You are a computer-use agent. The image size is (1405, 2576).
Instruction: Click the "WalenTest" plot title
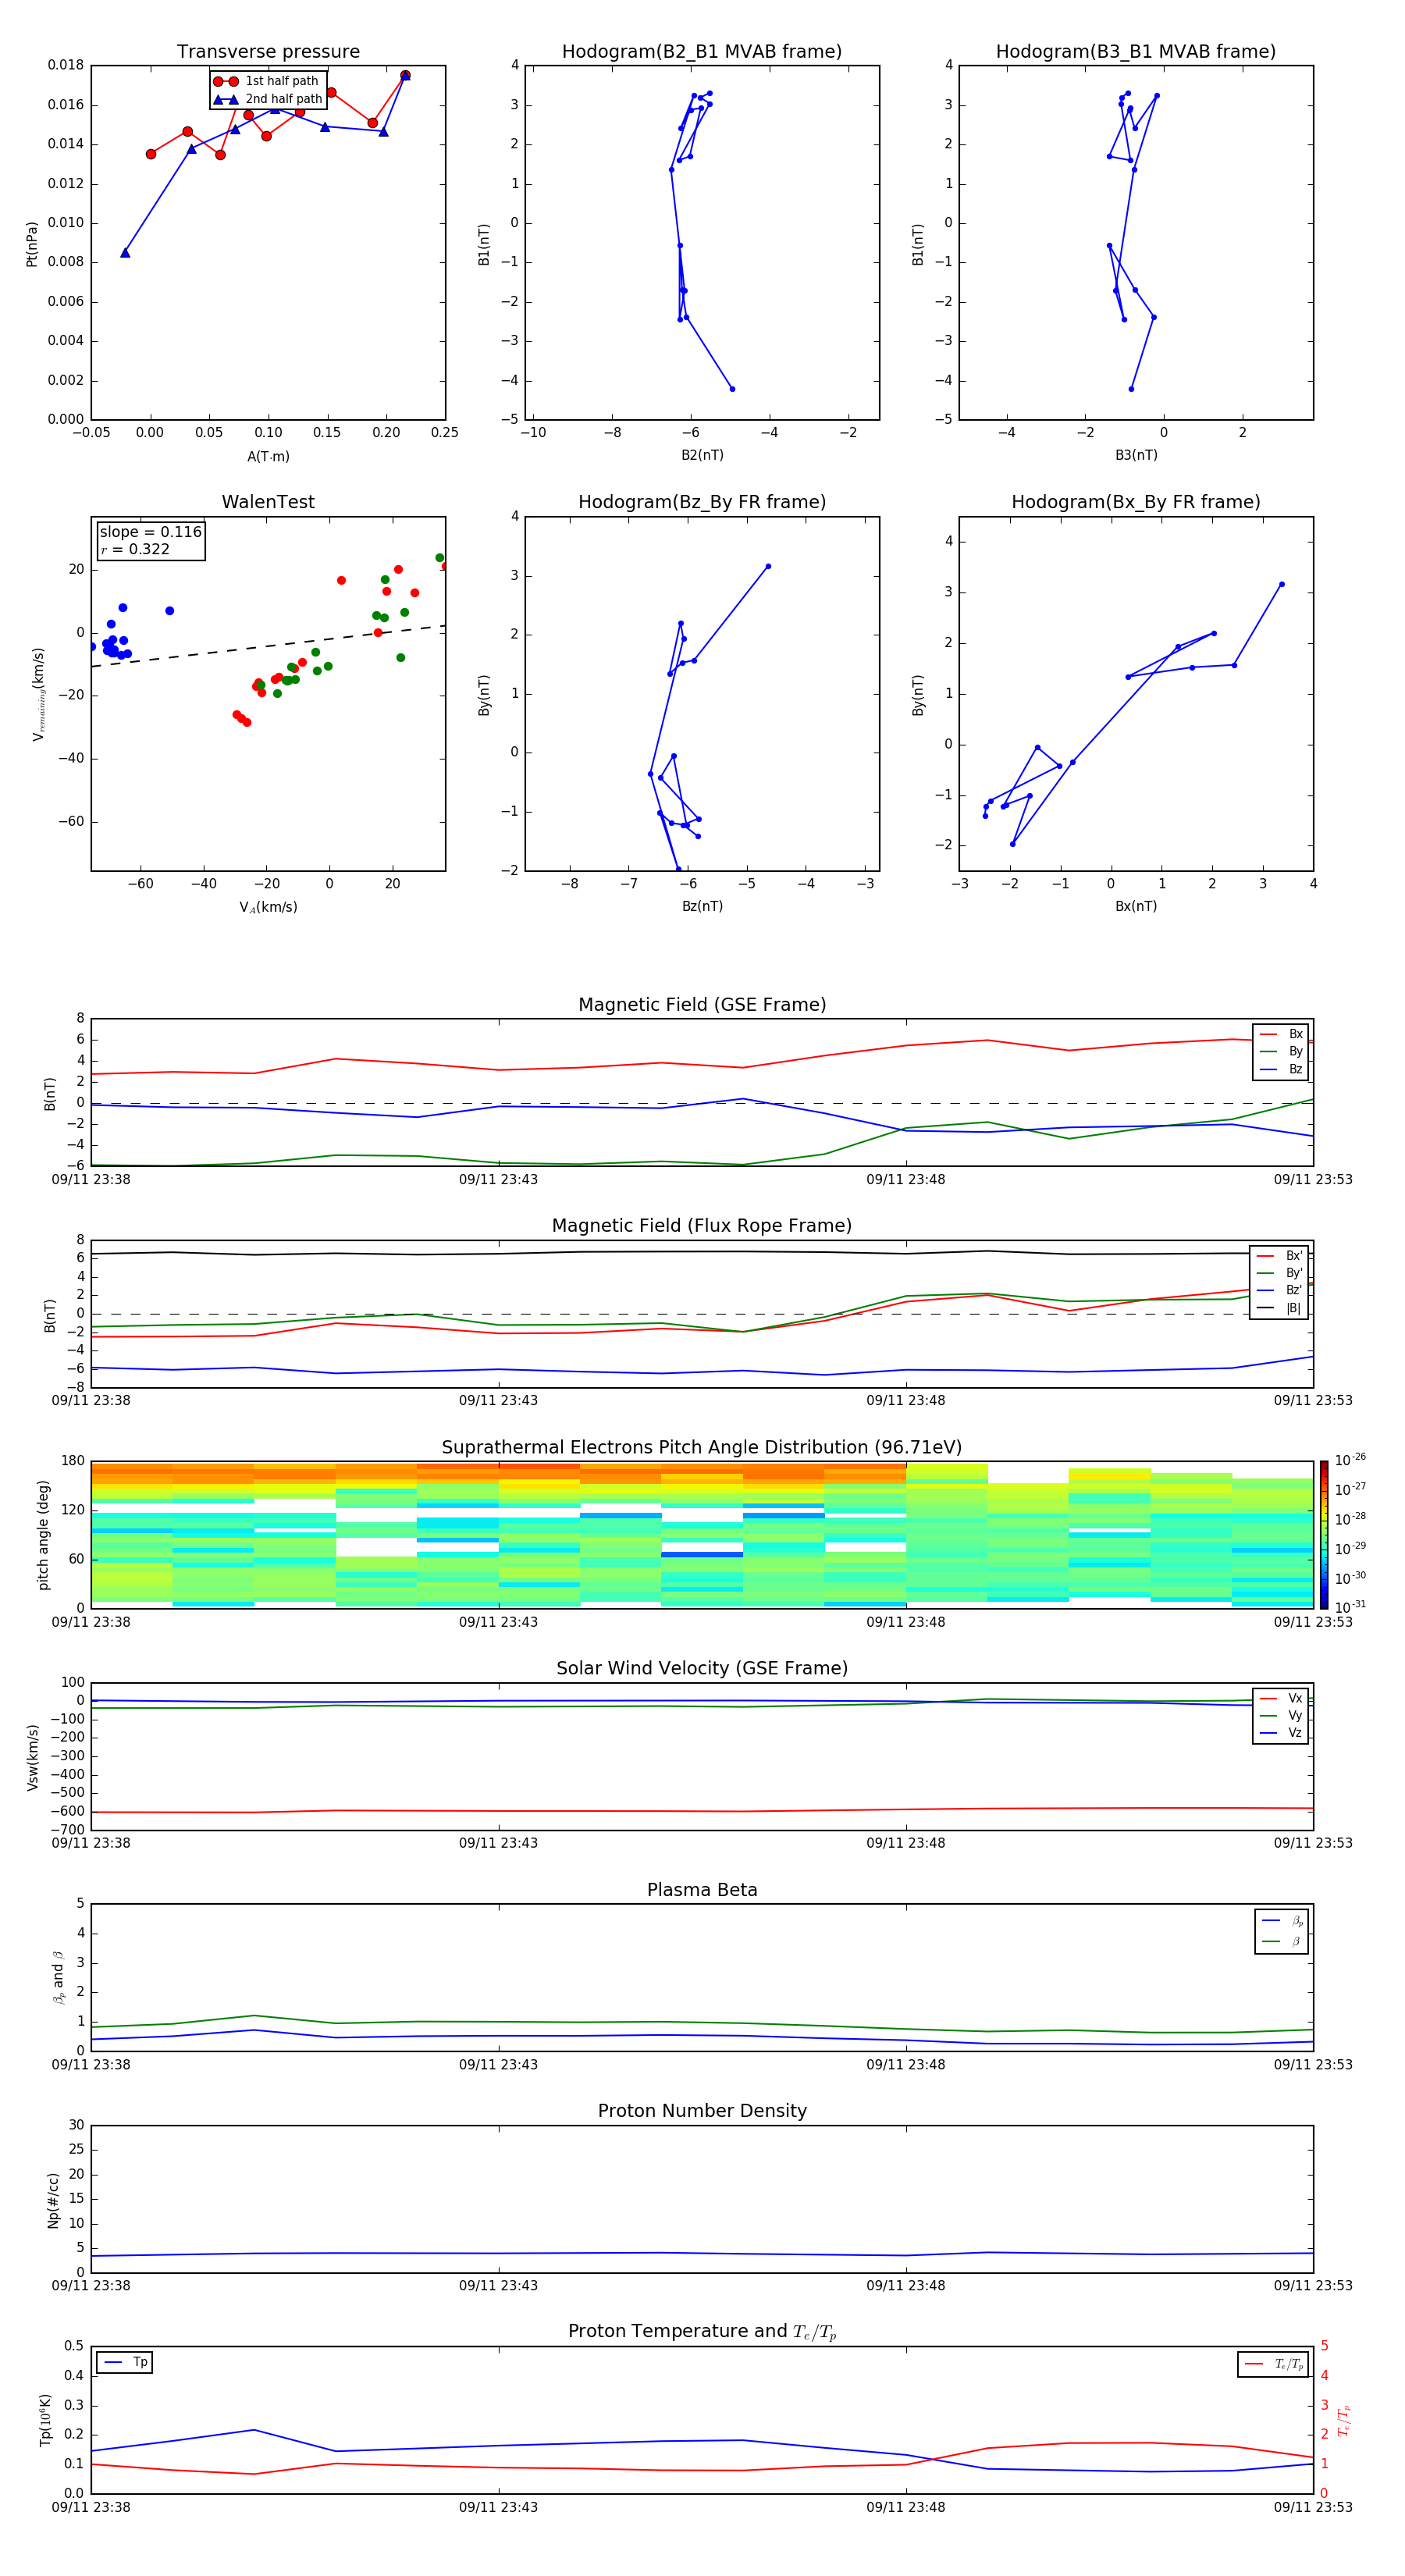268,502
